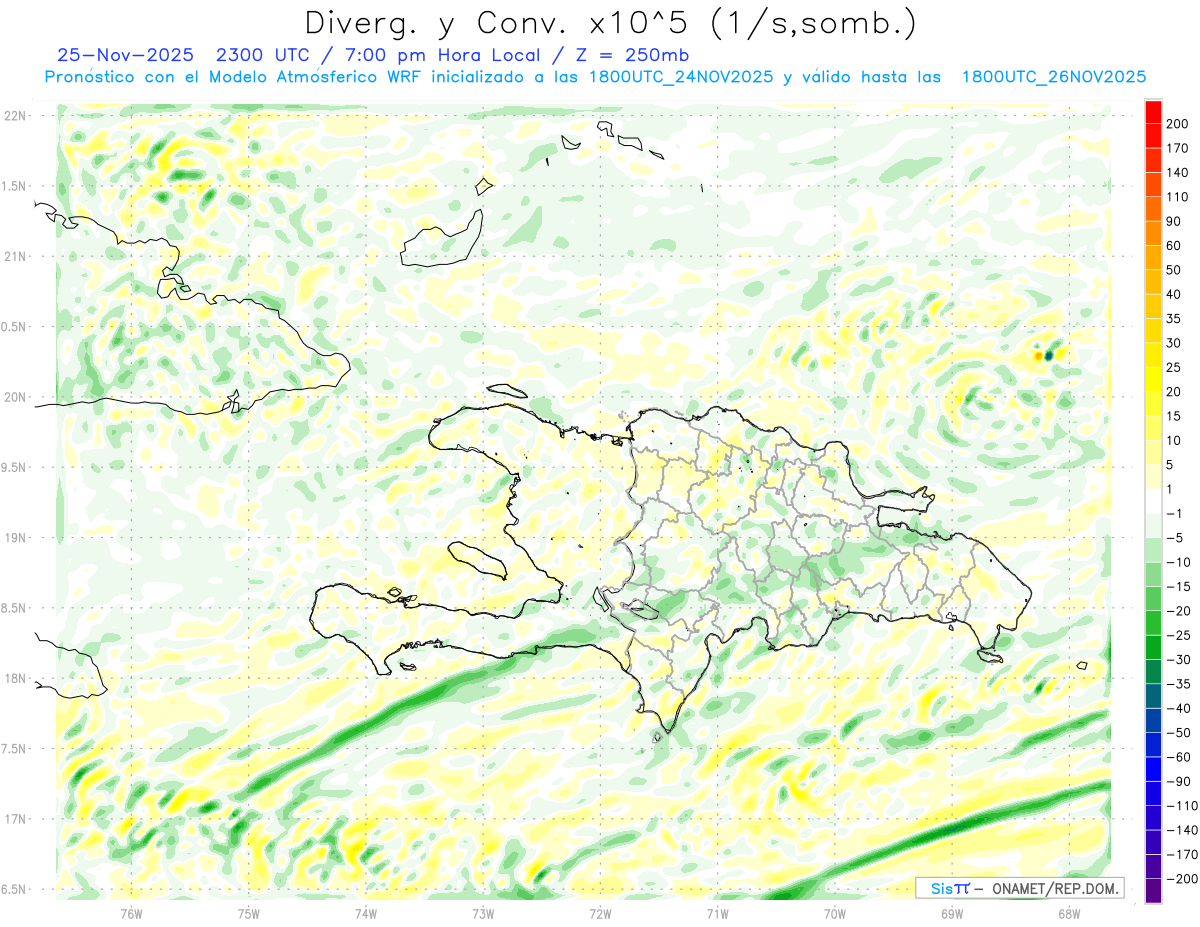Click the latitude label "19N"
This screenshot has height=927, width=1200.
coord(16,538)
